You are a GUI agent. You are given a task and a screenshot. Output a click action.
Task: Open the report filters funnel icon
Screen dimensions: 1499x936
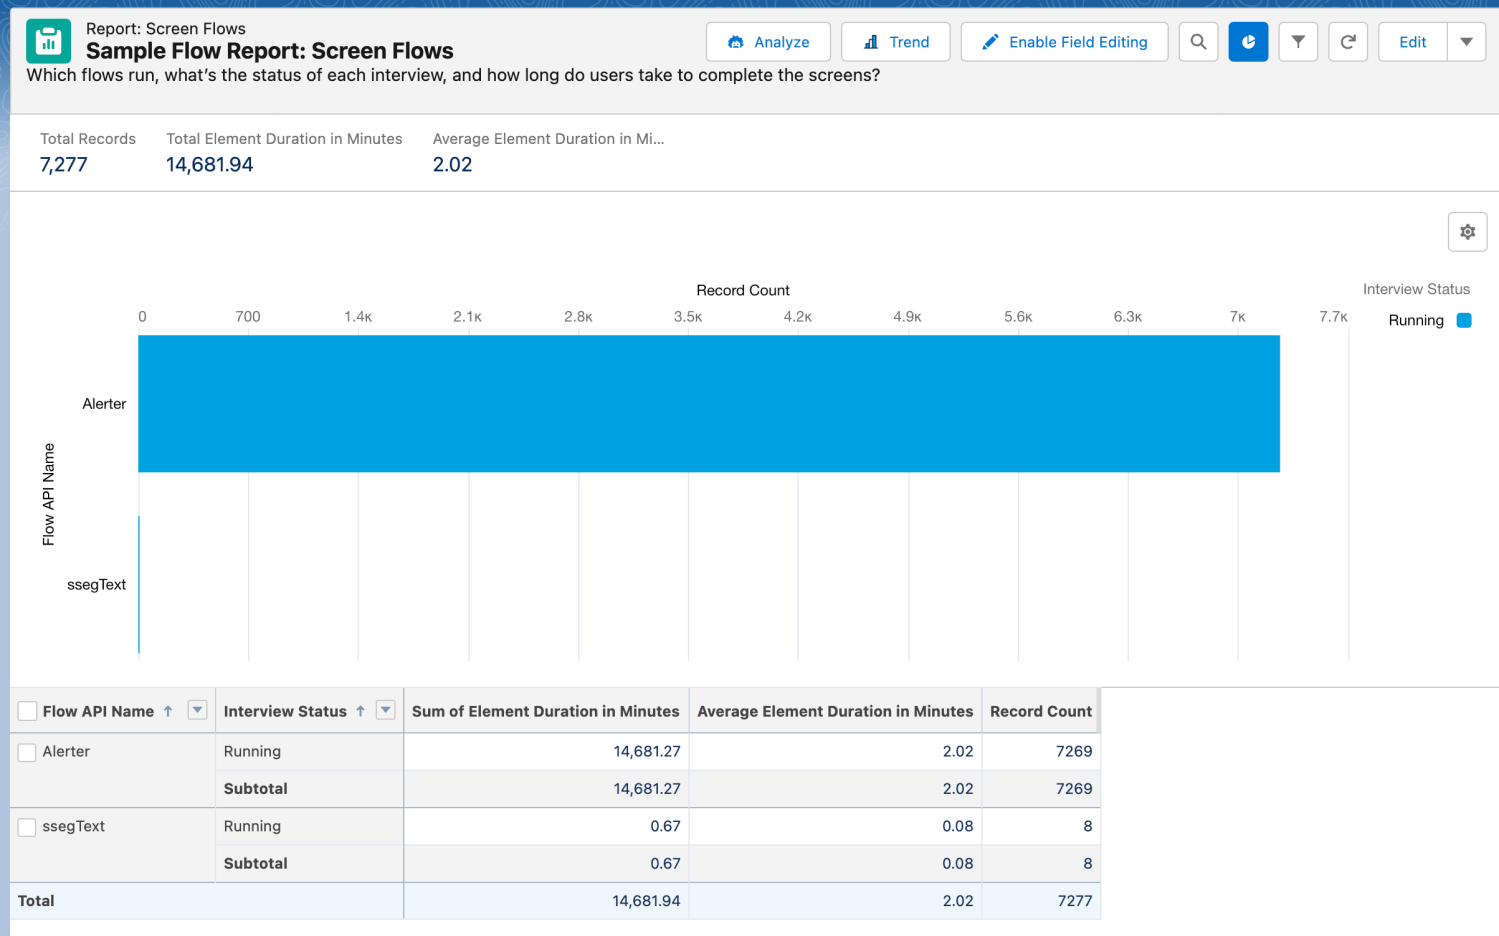point(1298,41)
